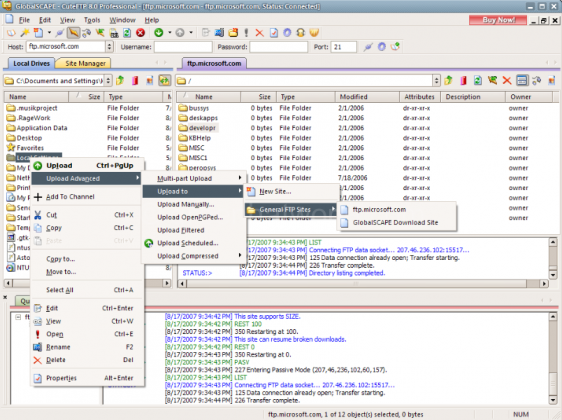Screen dimensions: 562x420
Task: Click the gray Upload arrow toolbar icon
Action: tap(180, 33)
